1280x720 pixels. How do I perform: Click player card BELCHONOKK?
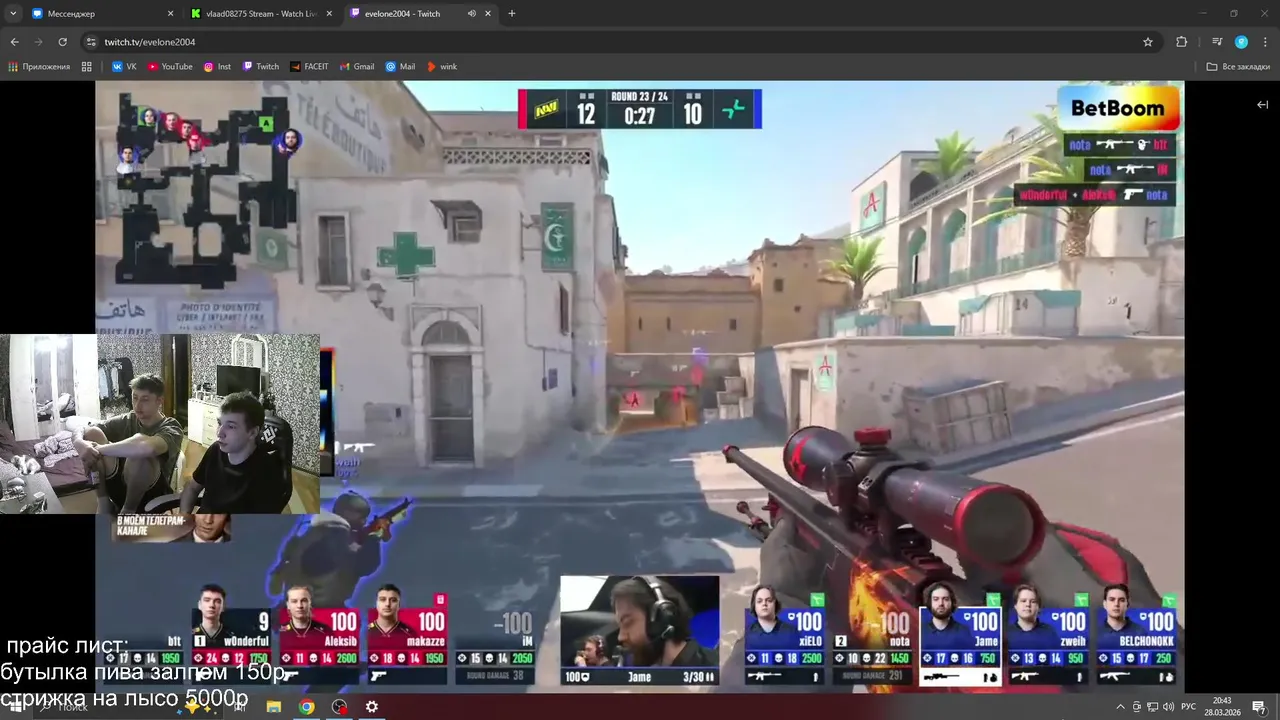(x=1136, y=634)
